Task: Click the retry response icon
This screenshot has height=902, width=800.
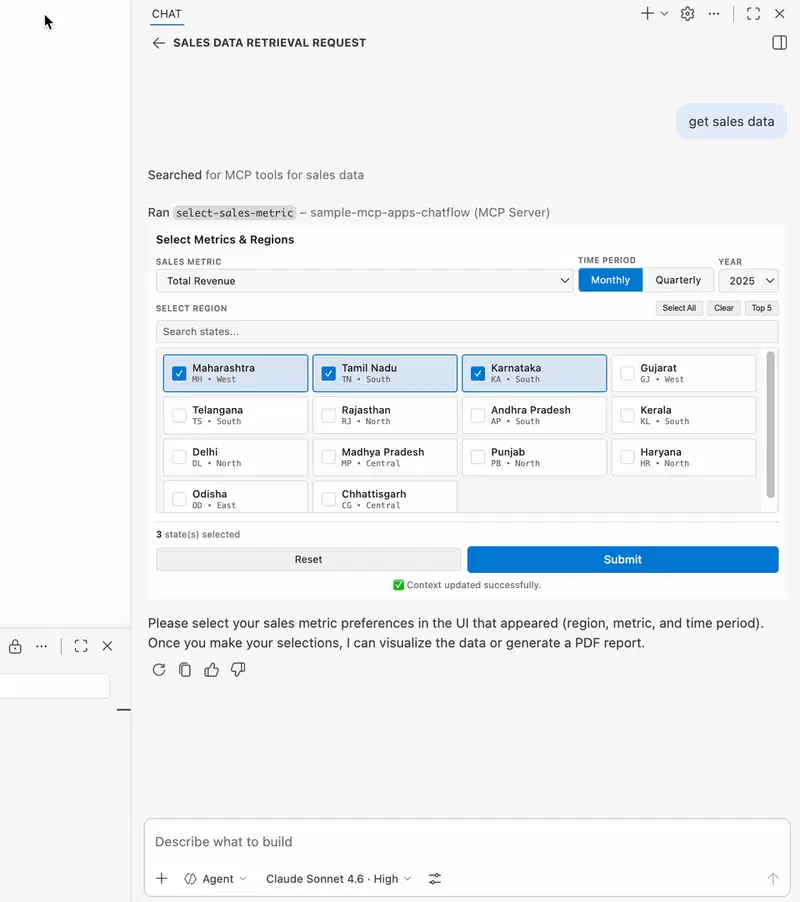Action: (x=159, y=670)
